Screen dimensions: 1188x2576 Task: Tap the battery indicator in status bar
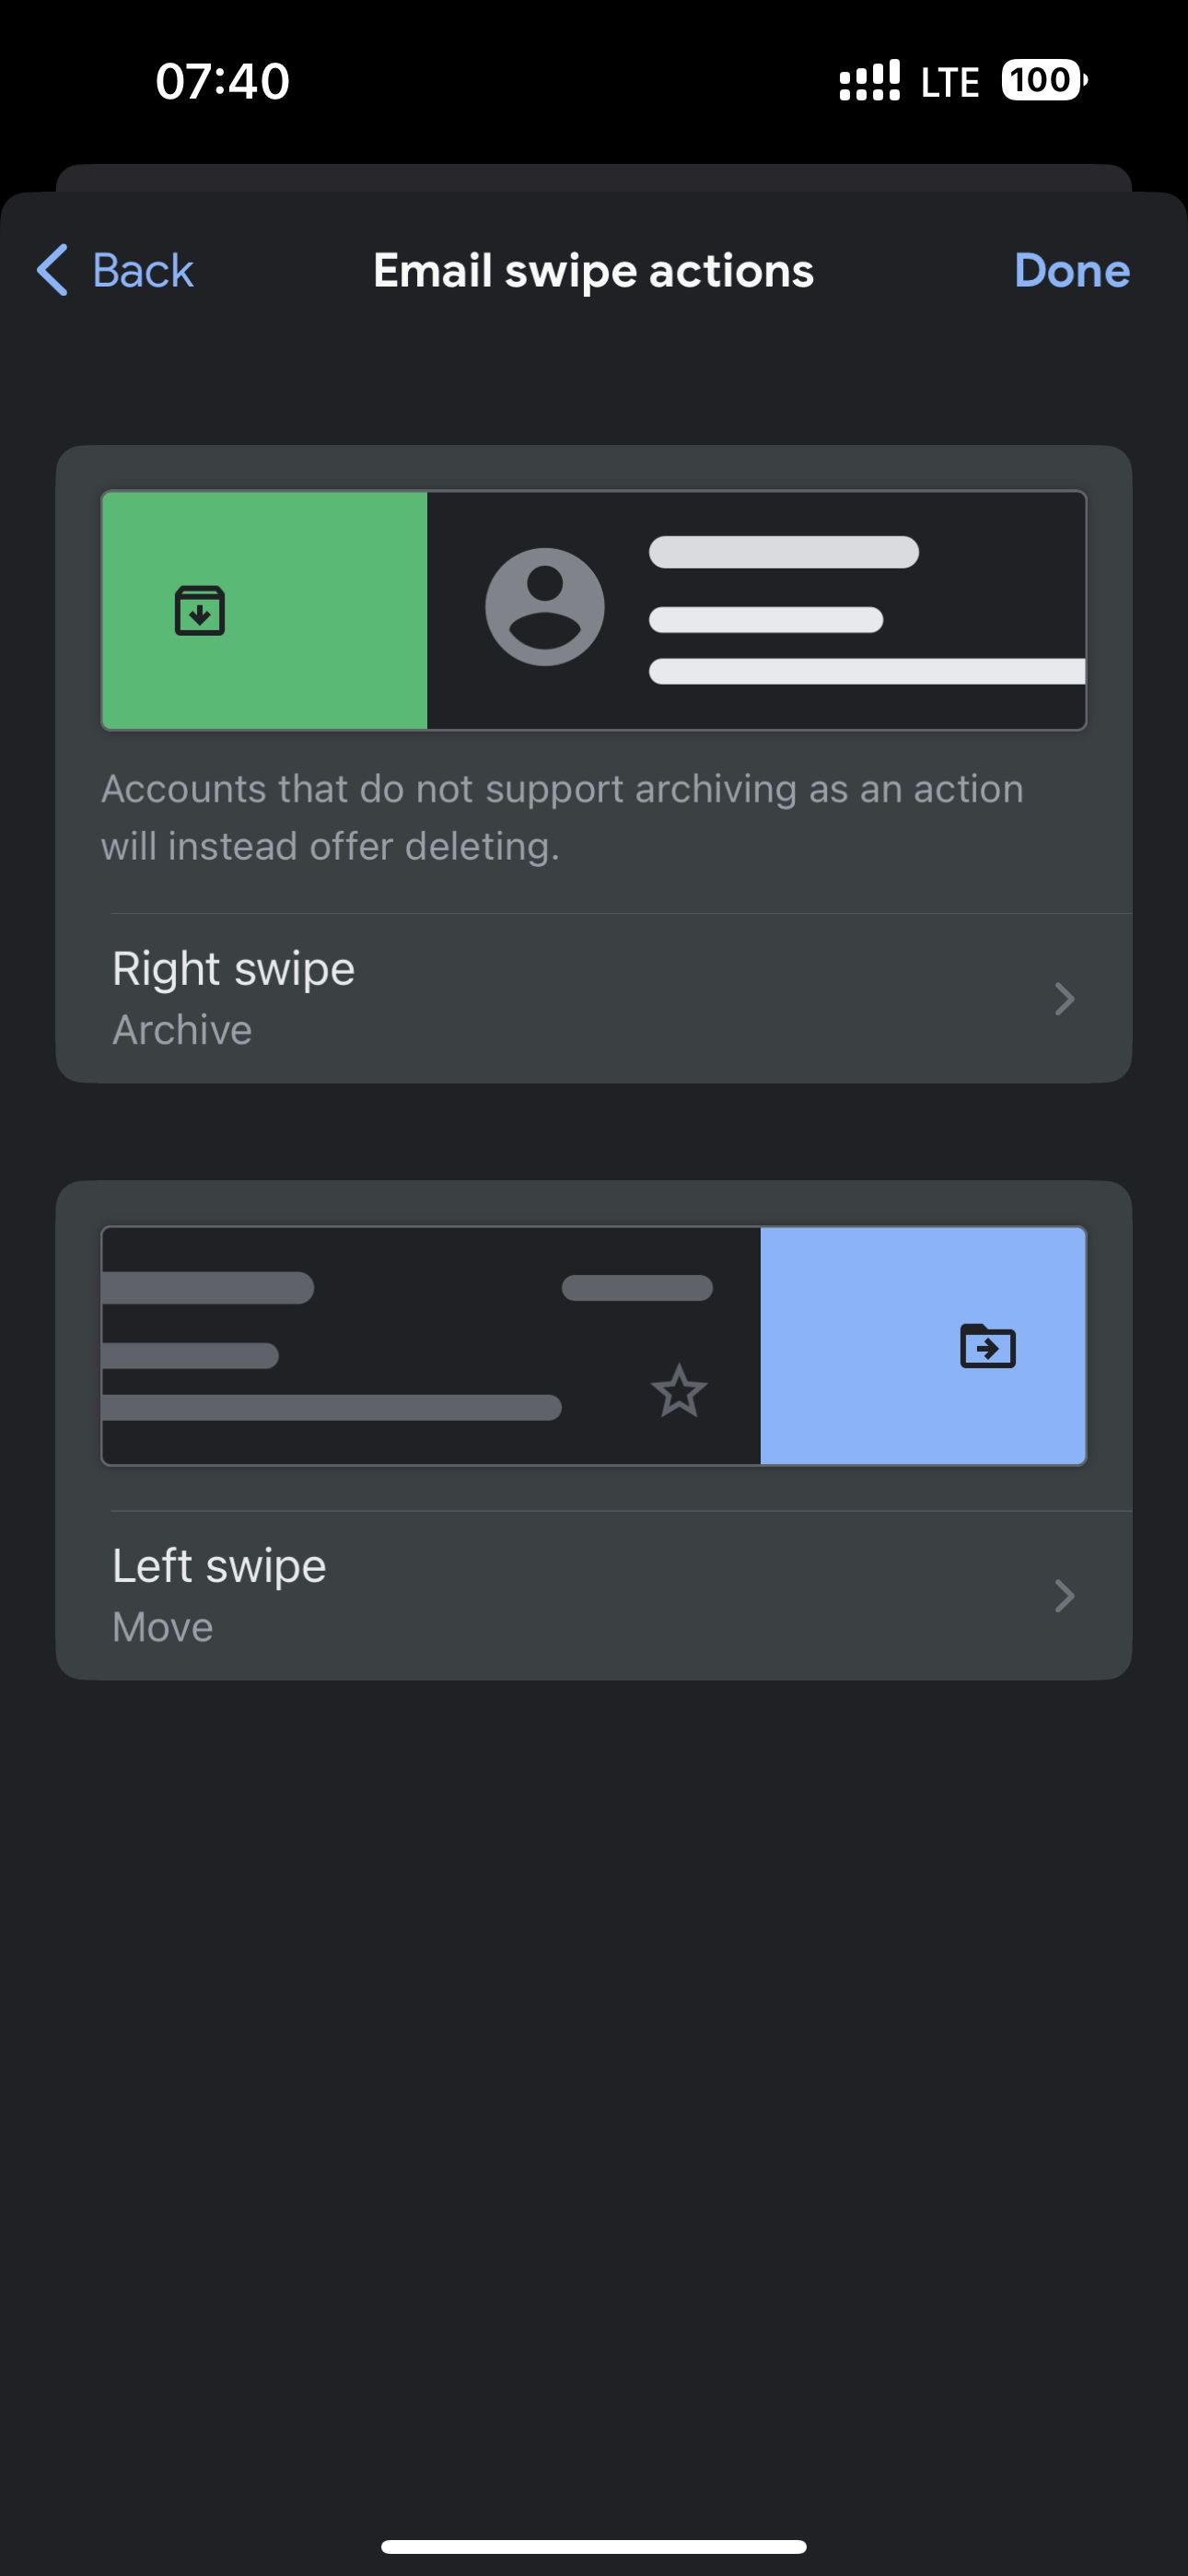click(1043, 80)
